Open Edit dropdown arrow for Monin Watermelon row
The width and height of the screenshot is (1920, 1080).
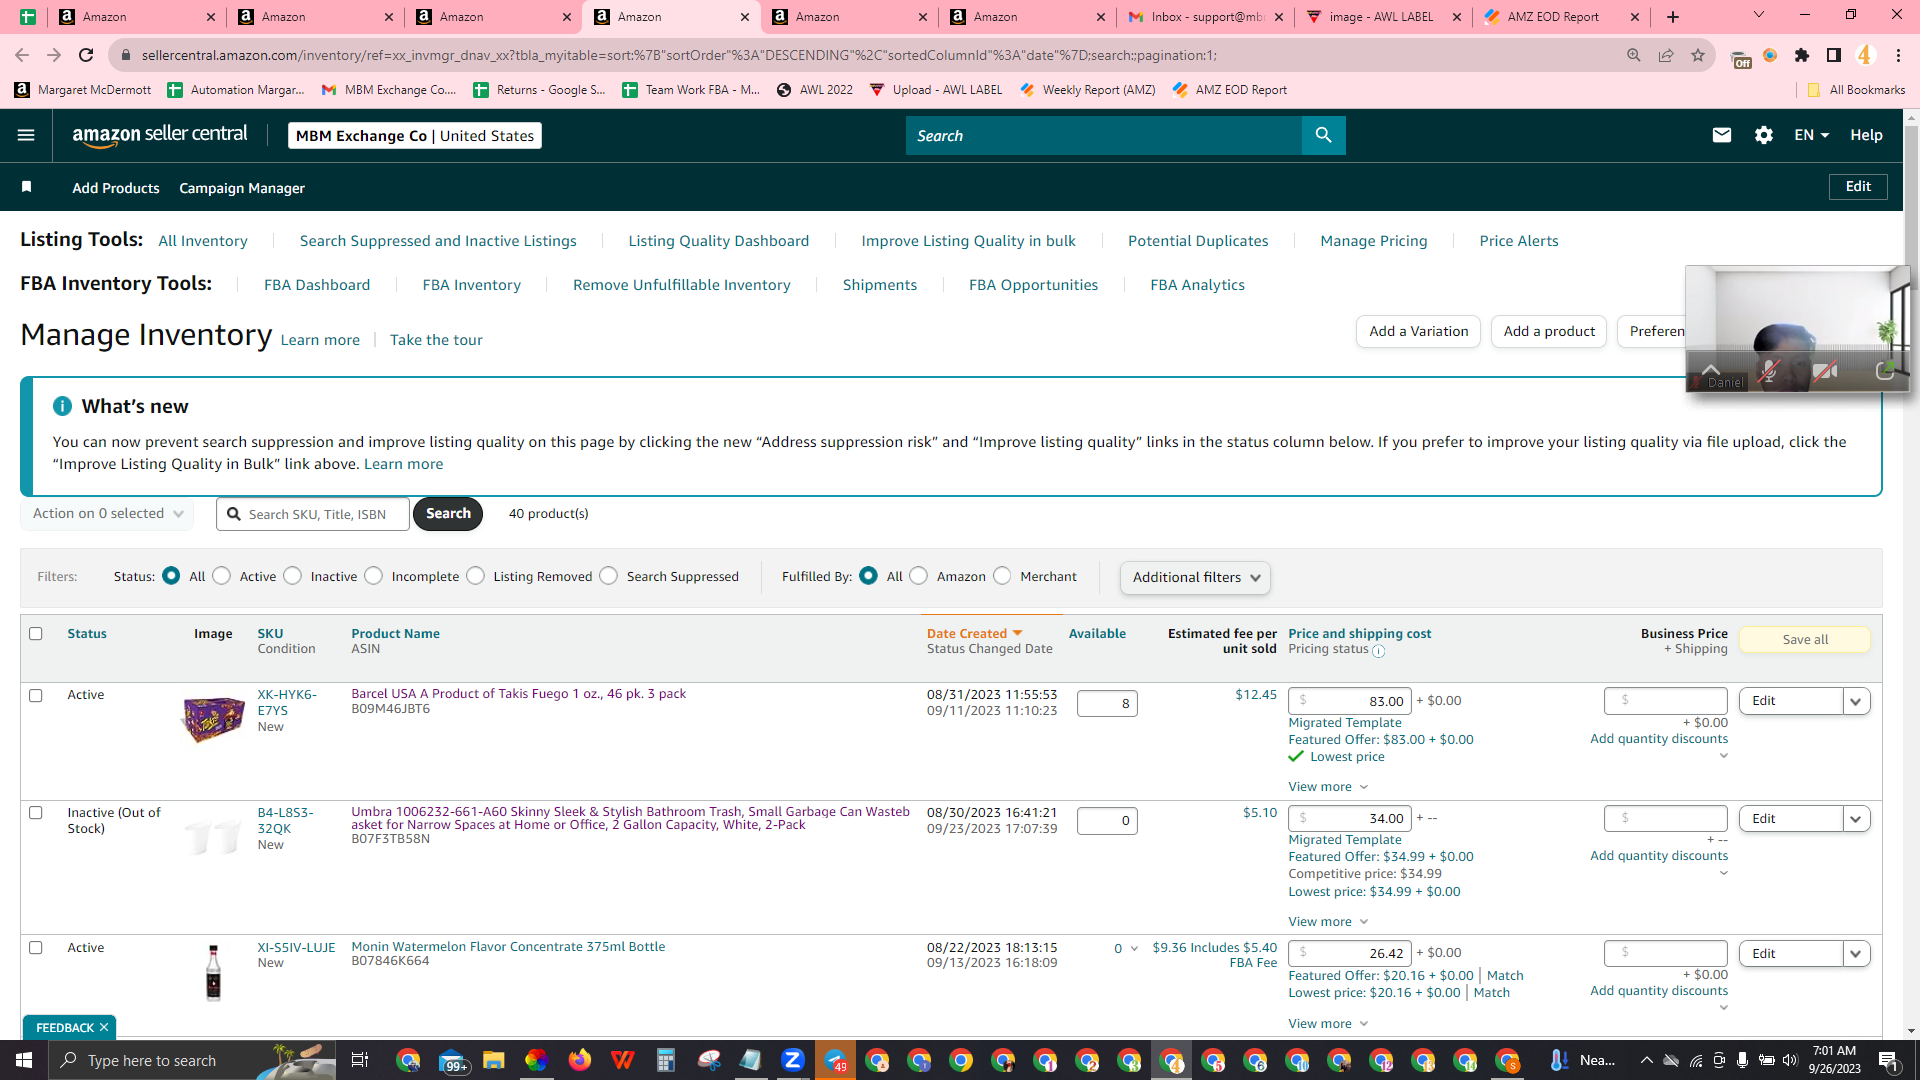tap(1856, 954)
